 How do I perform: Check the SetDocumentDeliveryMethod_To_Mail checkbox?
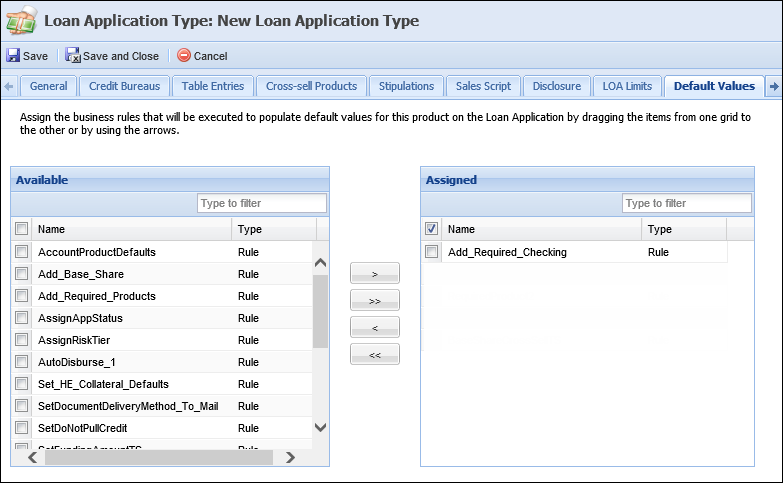coord(21,405)
